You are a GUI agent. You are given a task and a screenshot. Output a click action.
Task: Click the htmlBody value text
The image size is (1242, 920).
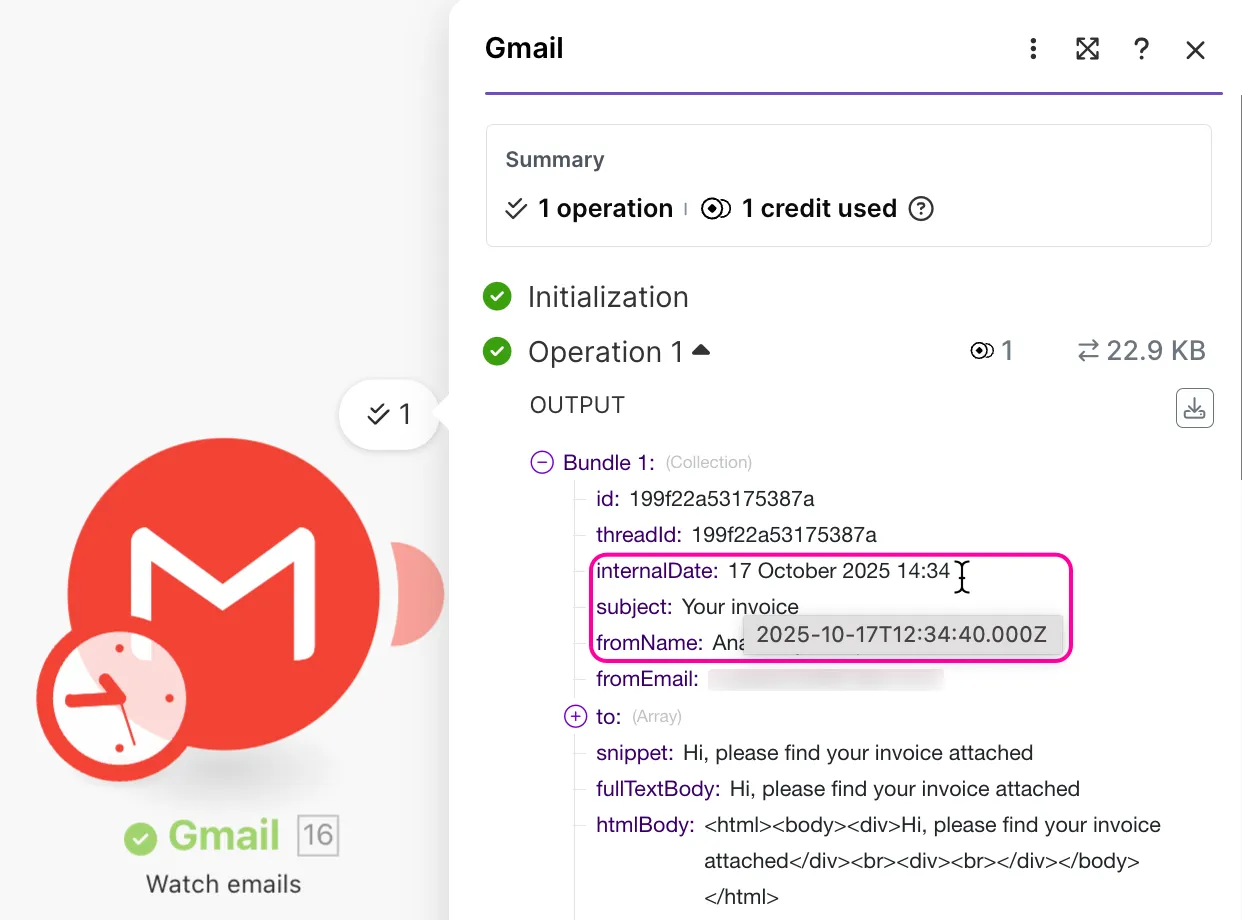point(932,861)
